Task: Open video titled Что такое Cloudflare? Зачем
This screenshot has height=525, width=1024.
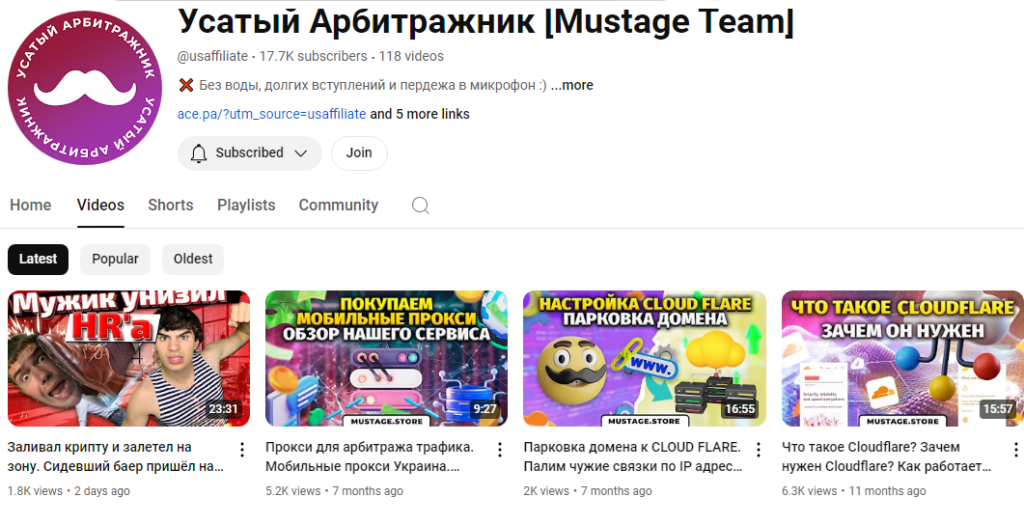Action: pyautogui.click(x=886, y=457)
